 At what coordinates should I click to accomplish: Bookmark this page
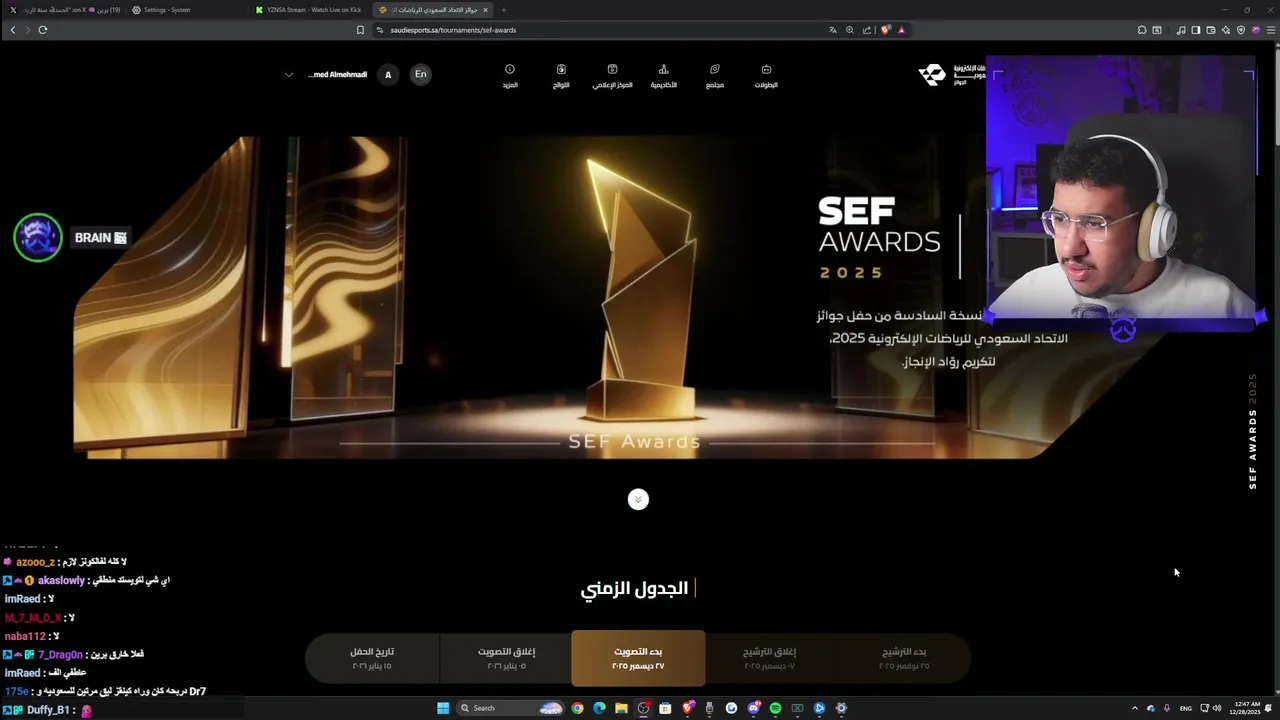pyautogui.click(x=360, y=30)
